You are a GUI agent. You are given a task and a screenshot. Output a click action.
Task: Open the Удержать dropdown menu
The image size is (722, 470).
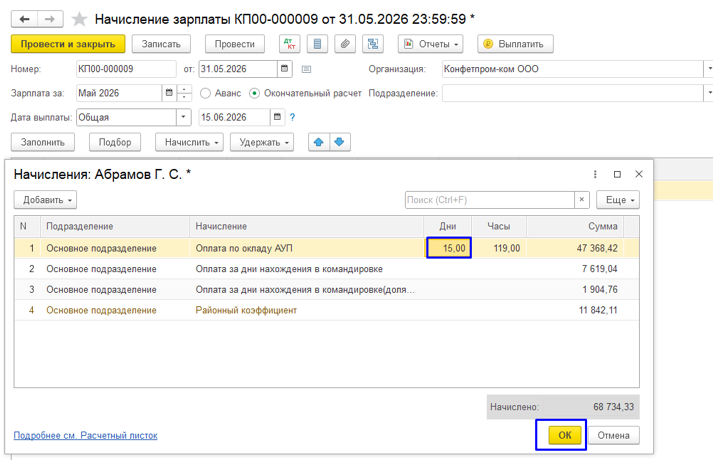[x=262, y=142]
